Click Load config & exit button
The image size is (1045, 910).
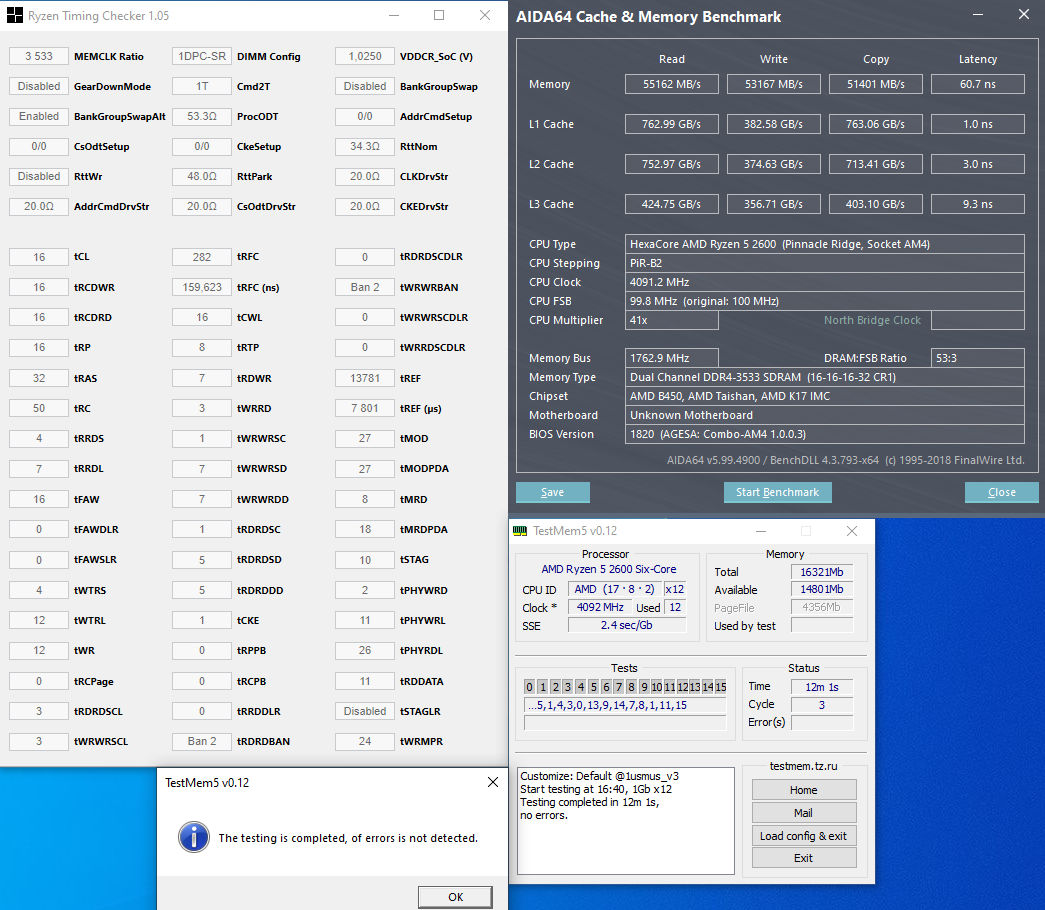804,836
